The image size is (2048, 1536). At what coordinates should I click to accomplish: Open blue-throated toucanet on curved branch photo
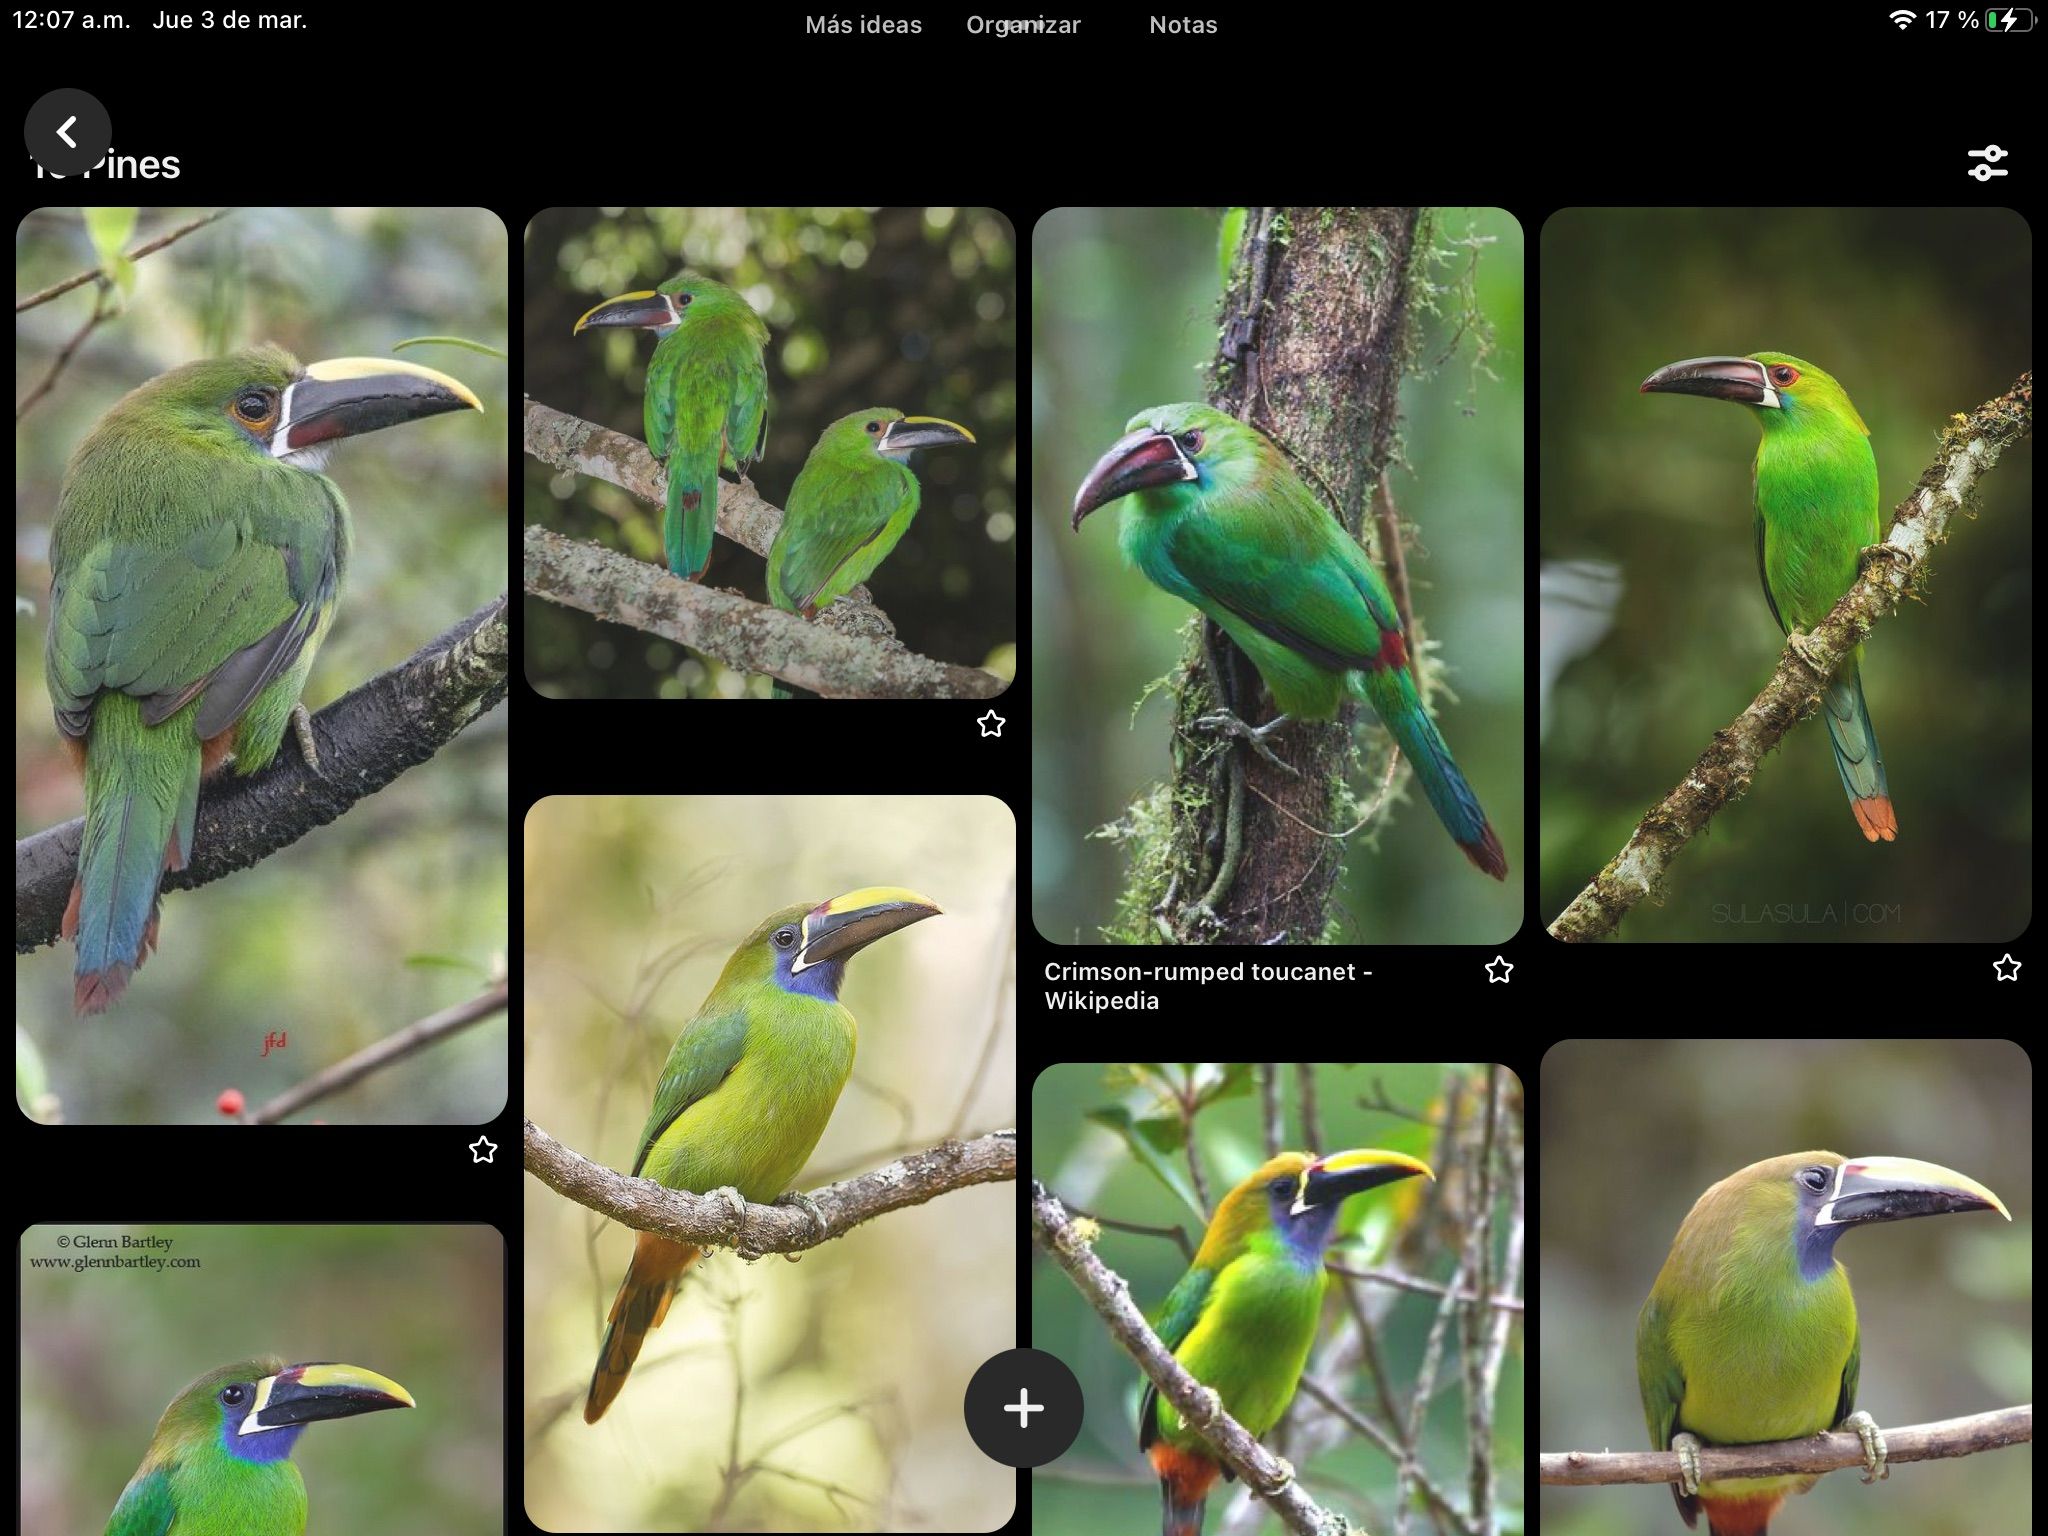[770, 1163]
